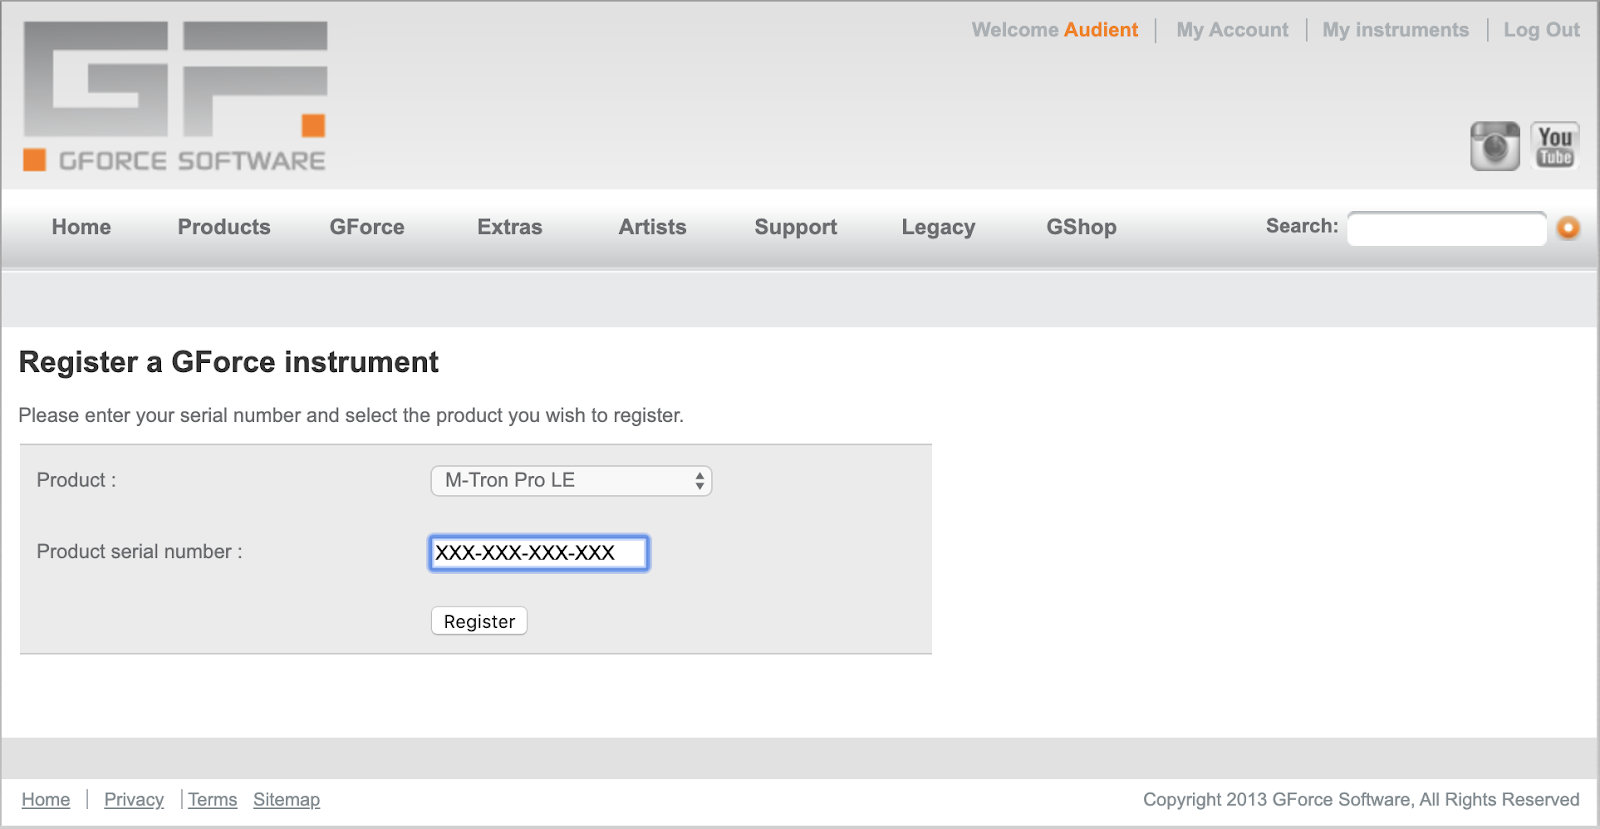The width and height of the screenshot is (1600, 829).
Task: Focus the Product serial number field
Action: (x=539, y=553)
